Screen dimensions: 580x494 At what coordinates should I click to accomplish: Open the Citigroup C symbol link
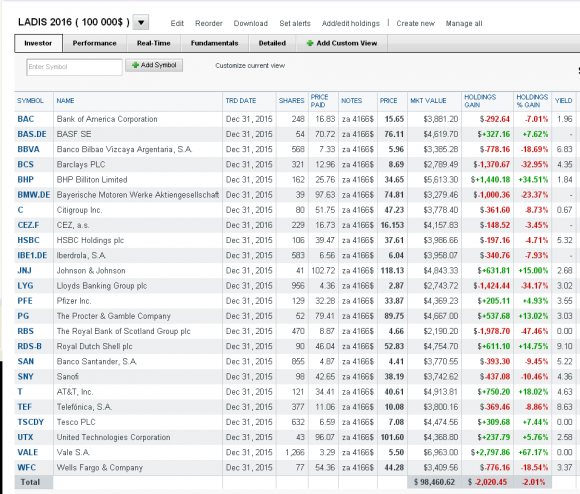20,210
